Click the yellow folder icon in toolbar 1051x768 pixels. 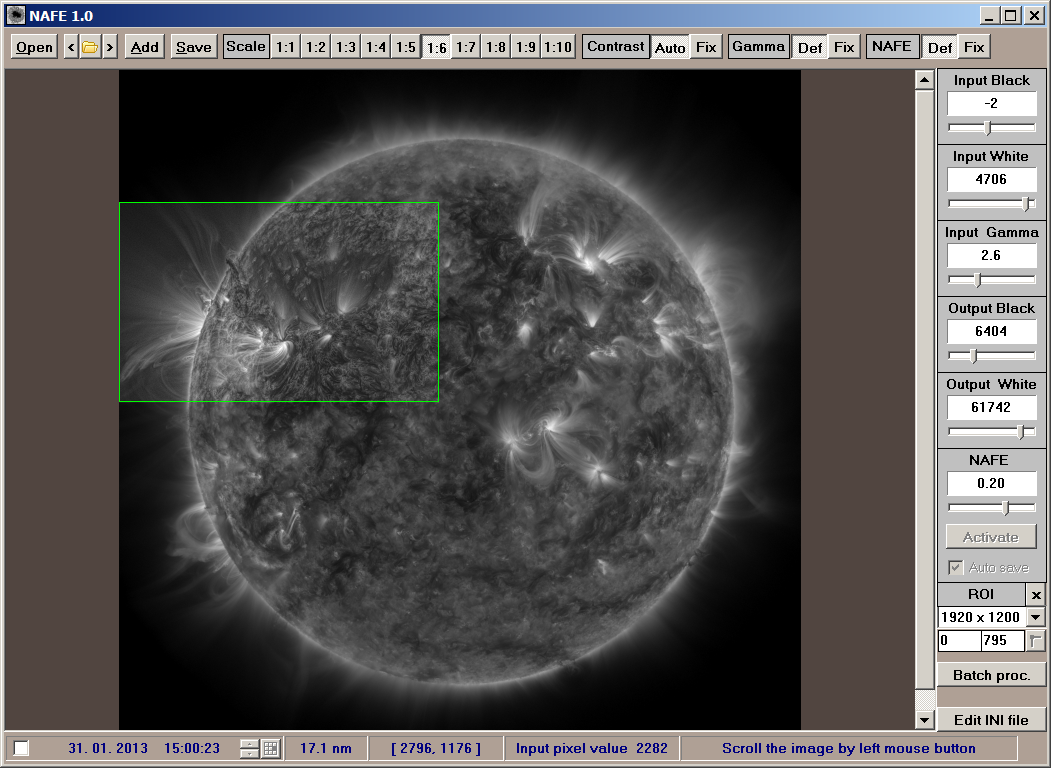point(90,47)
